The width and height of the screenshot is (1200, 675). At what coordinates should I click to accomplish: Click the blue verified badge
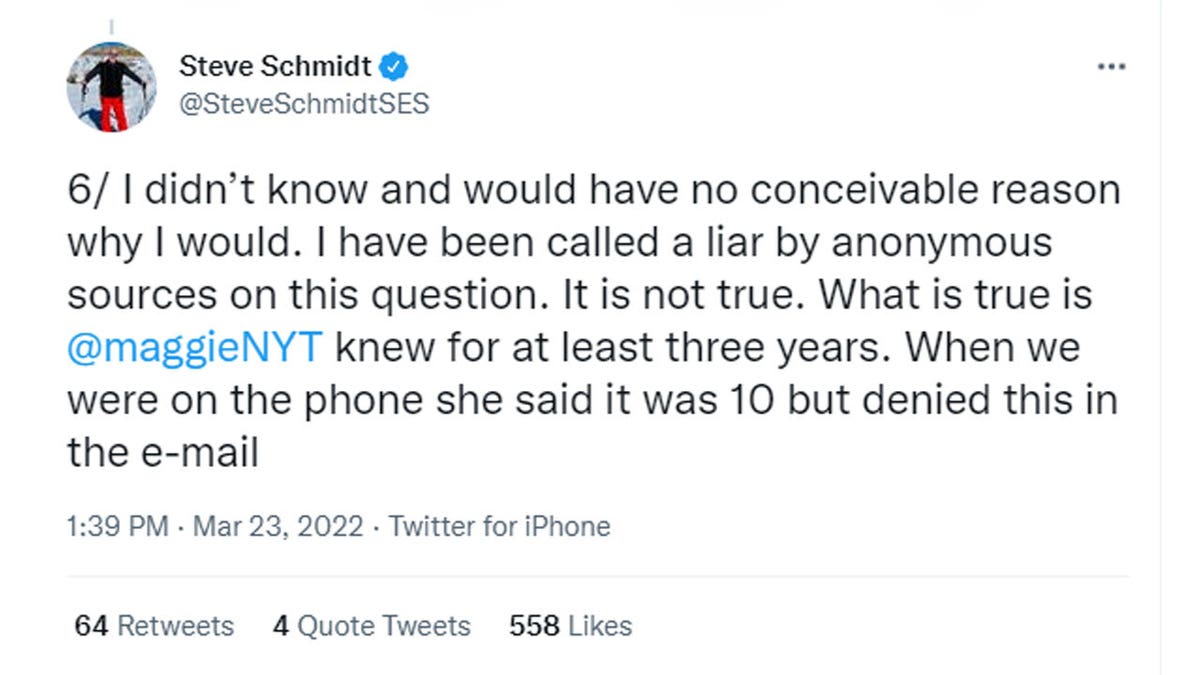click(x=397, y=67)
